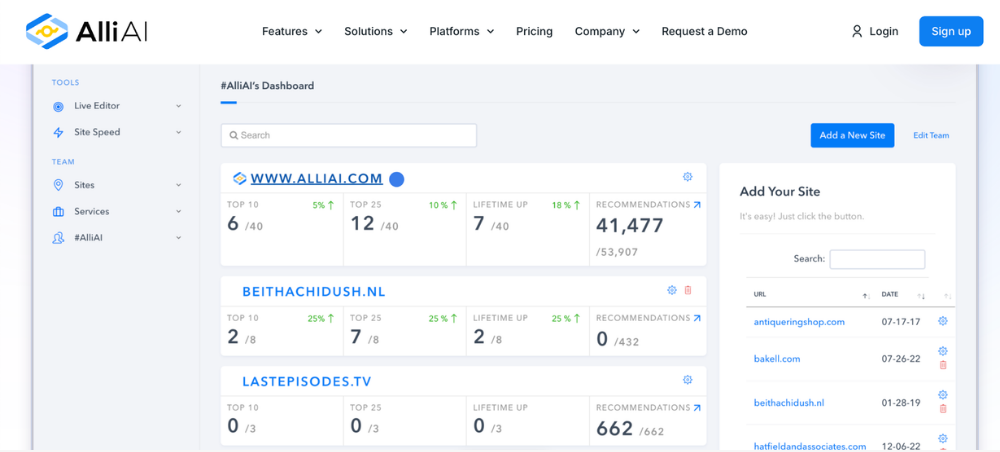Delete beithachidush.nl card with red trash icon

(688, 290)
